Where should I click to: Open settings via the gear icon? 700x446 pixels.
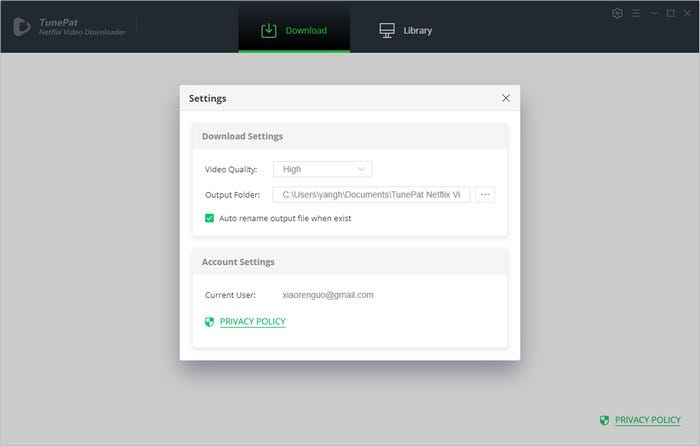[617, 13]
